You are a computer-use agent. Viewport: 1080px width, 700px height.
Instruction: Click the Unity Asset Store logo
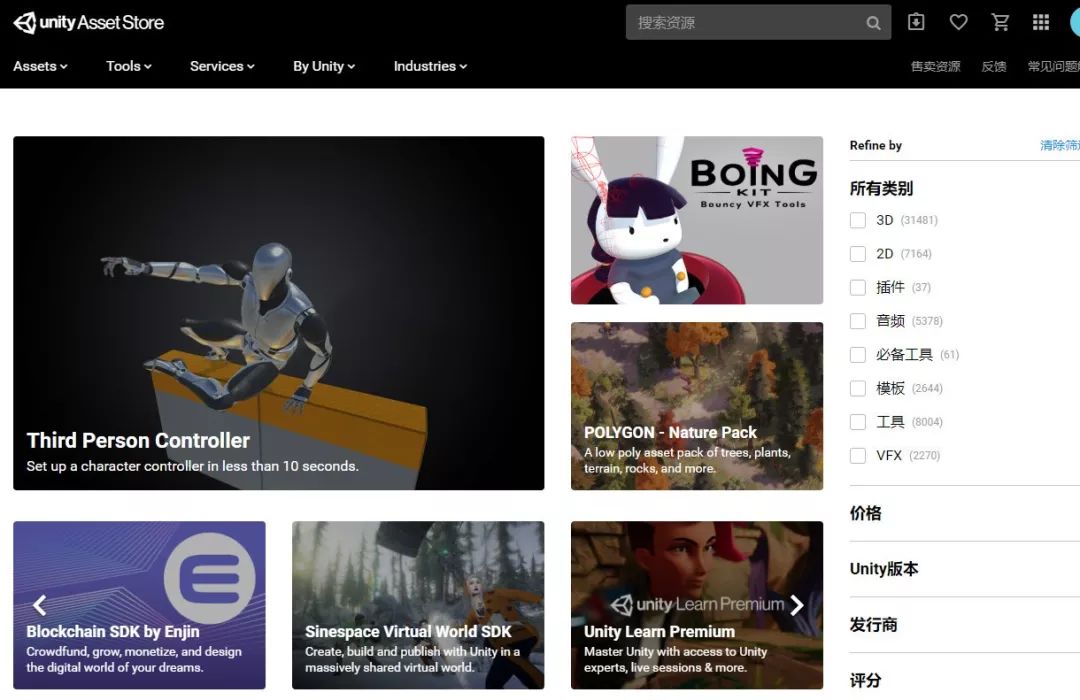(x=89, y=23)
